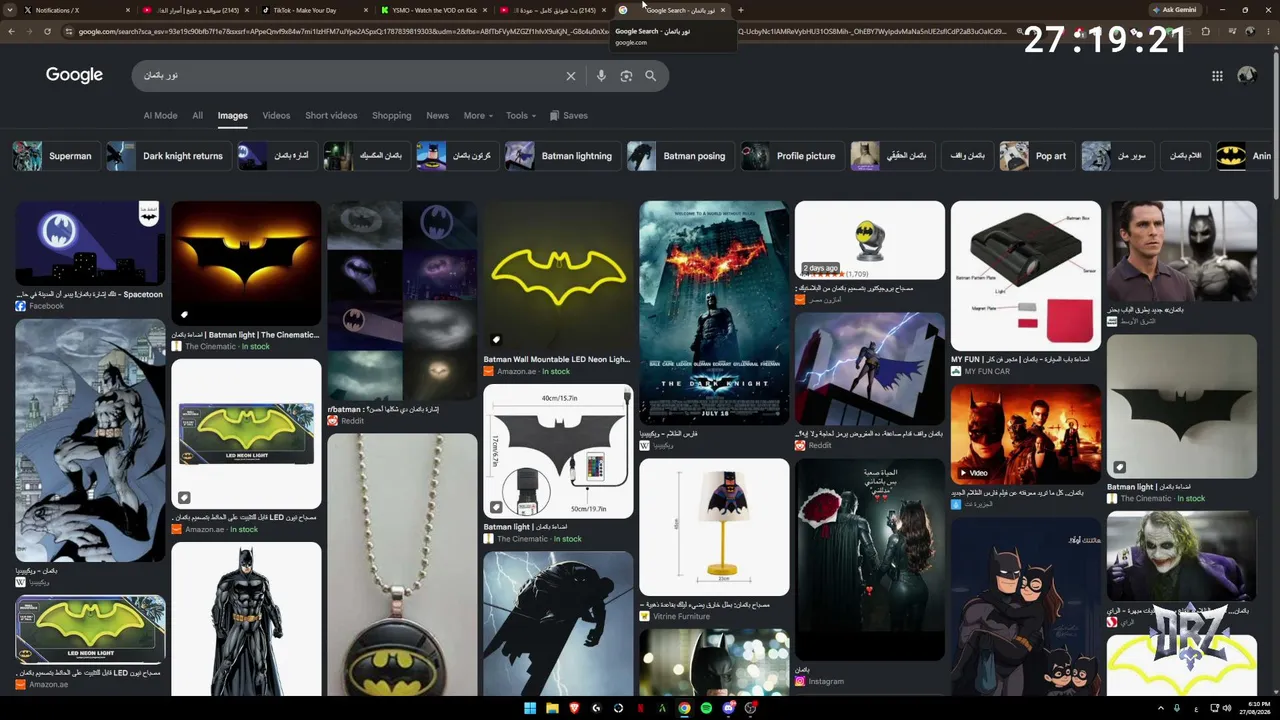Click the magnifier search submit icon
Image resolution: width=1280 pixels, height=720 pixels.
(650, 76)
